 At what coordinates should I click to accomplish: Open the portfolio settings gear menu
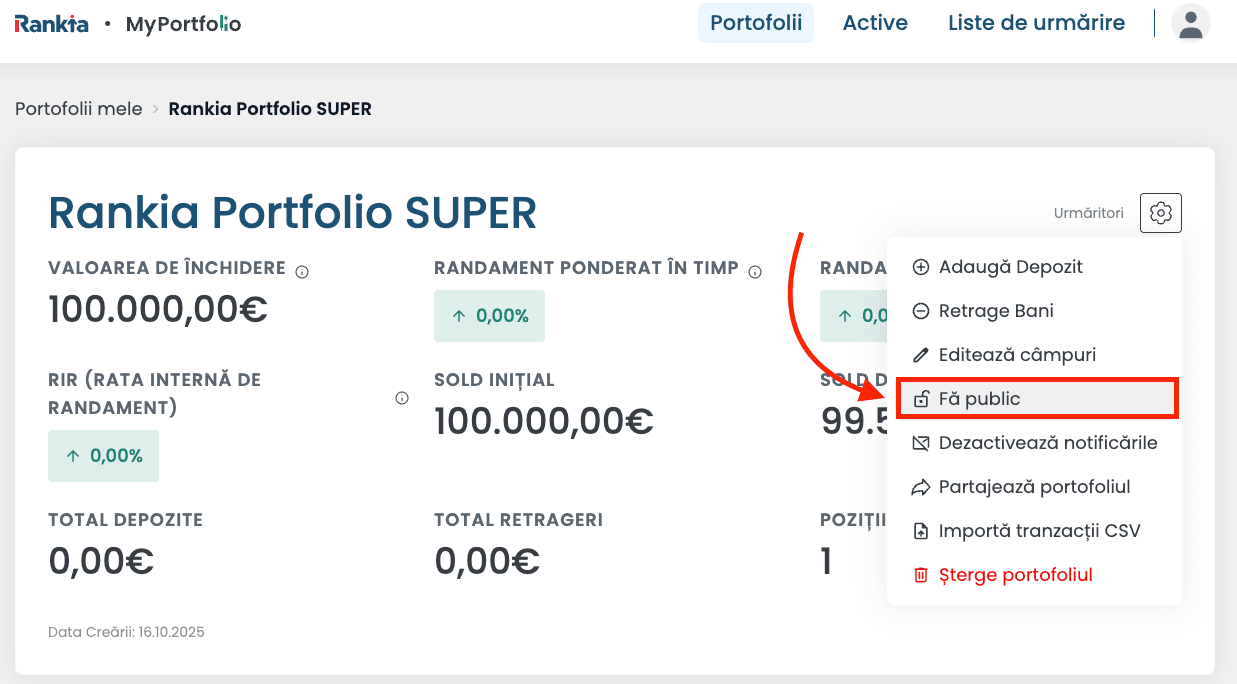coord(1160,213)
